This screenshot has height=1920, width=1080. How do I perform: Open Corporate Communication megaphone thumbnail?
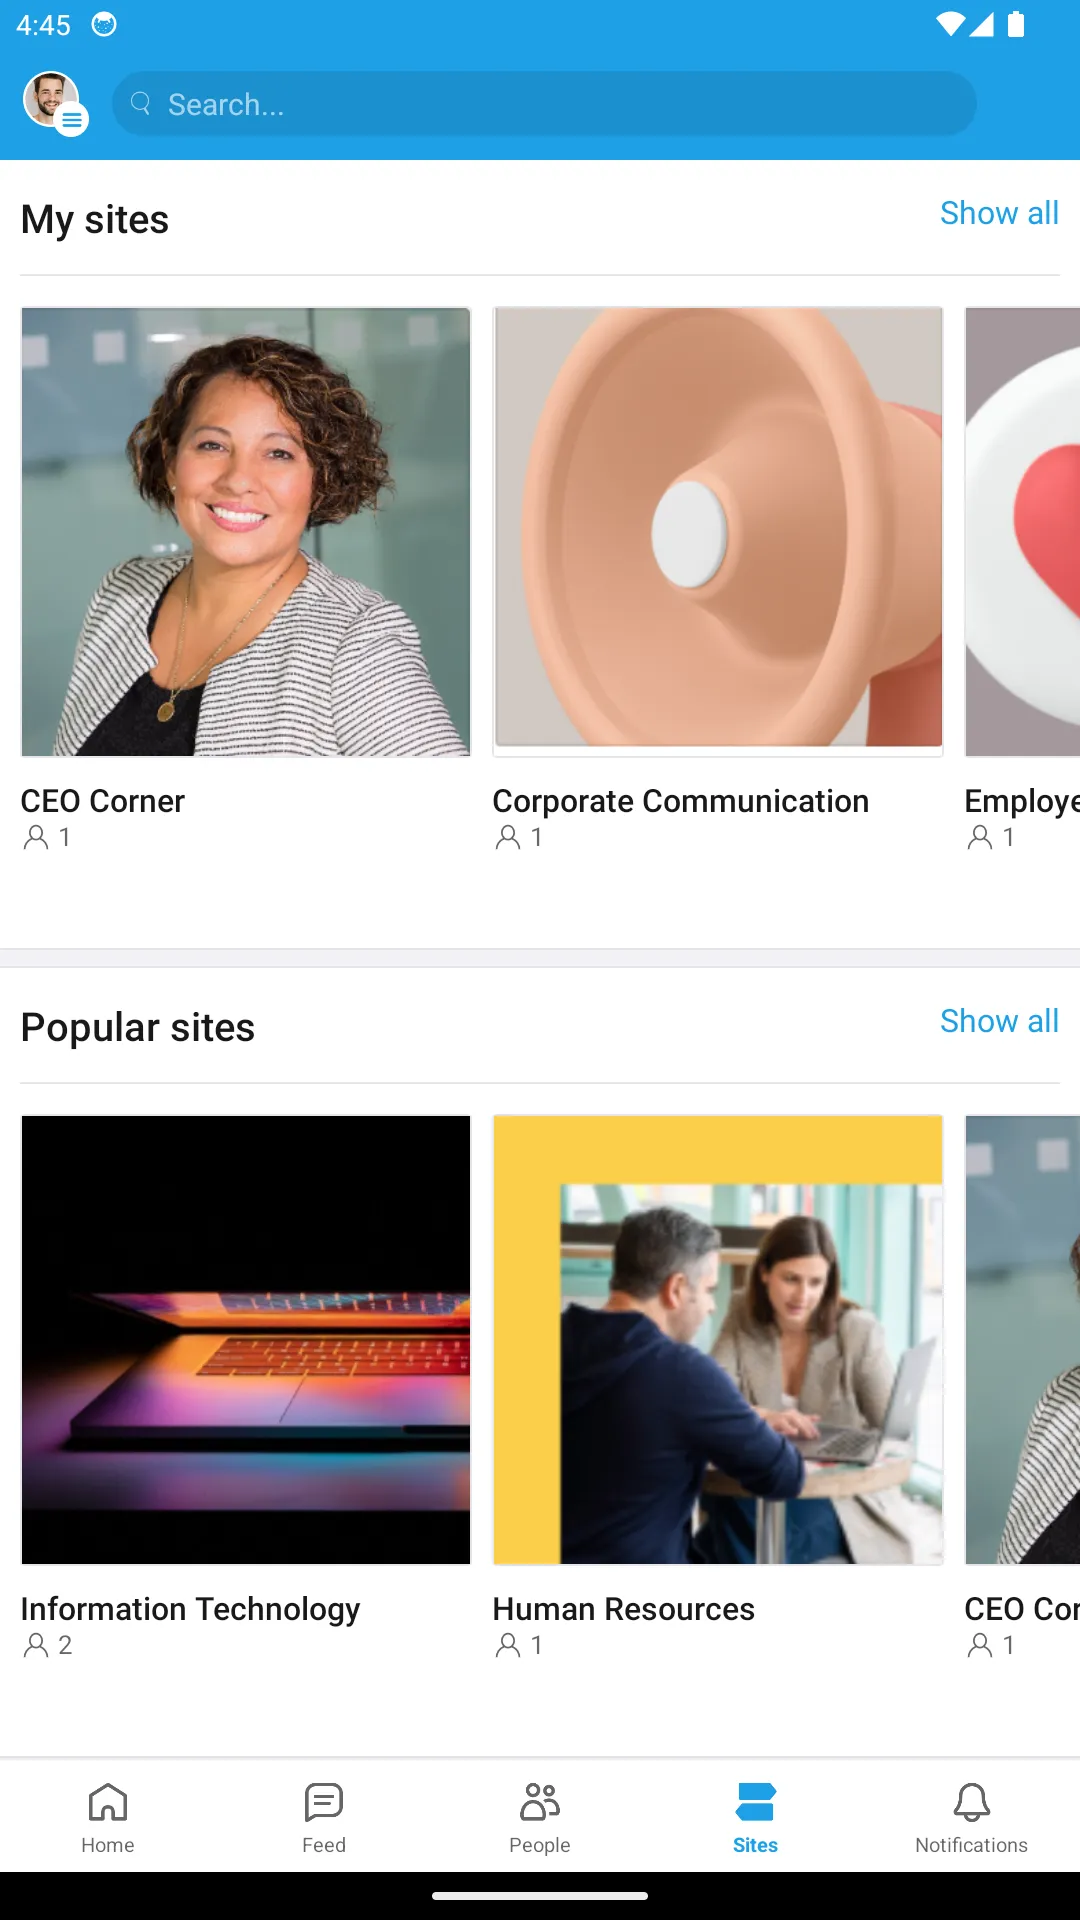coord(718,532)
